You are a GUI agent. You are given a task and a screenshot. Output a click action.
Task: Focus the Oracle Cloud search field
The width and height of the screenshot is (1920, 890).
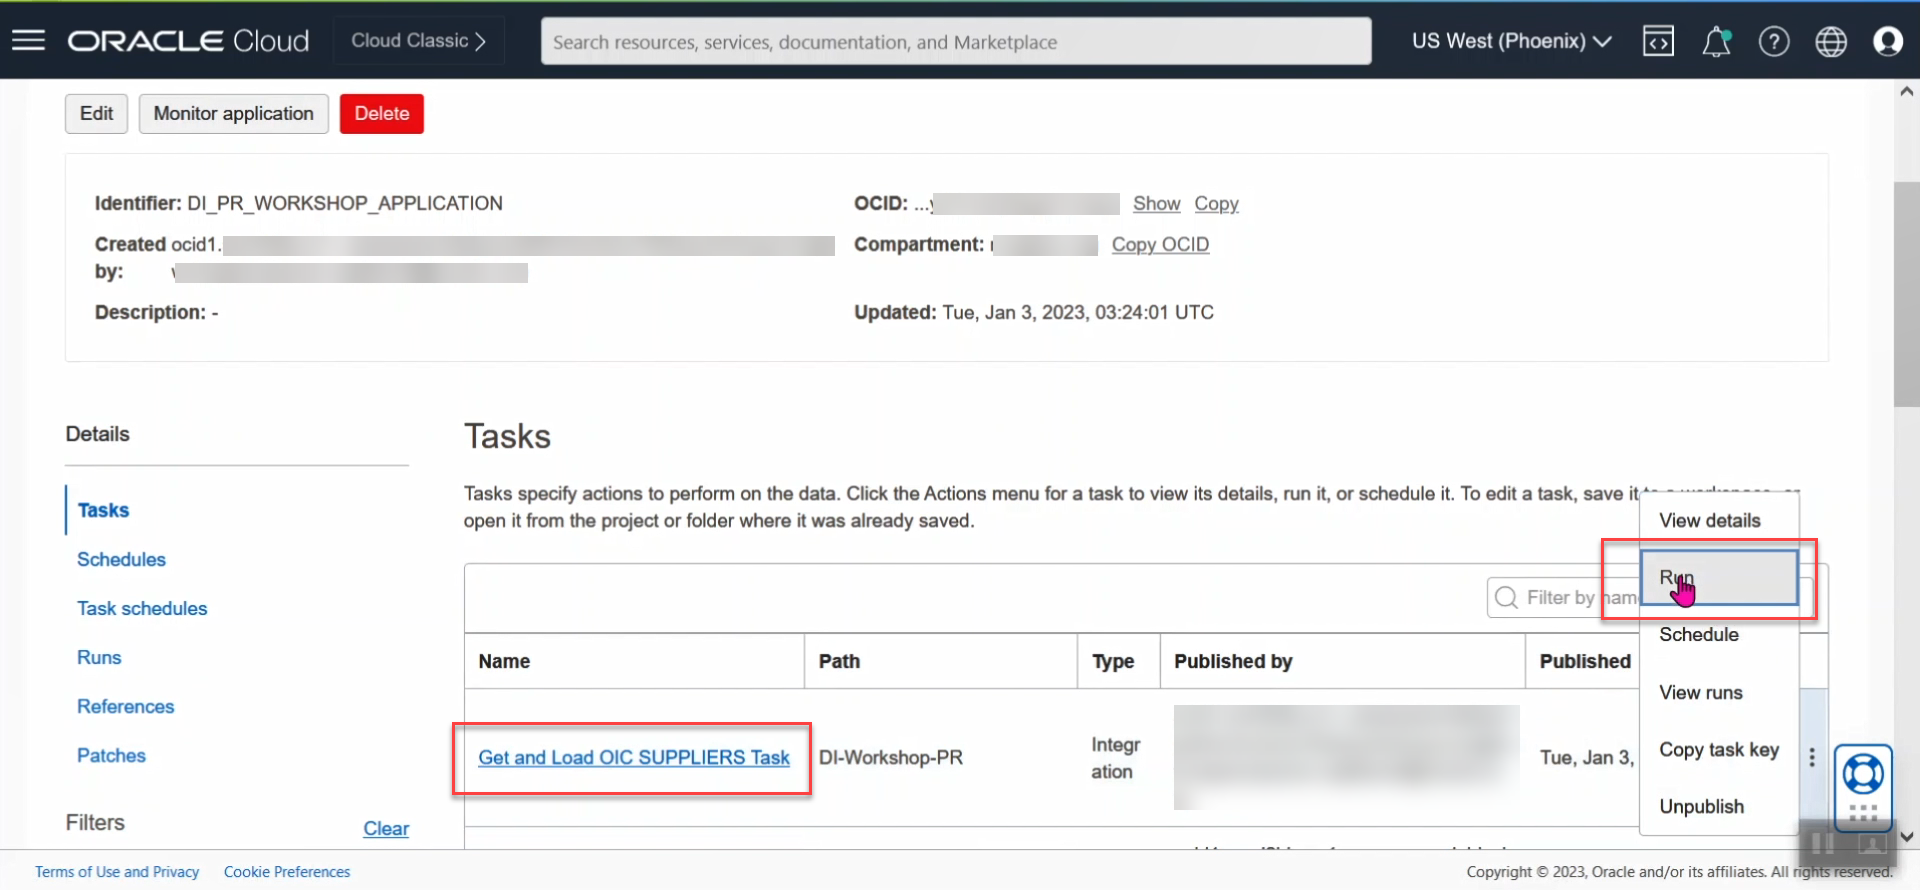click(955, 42)
